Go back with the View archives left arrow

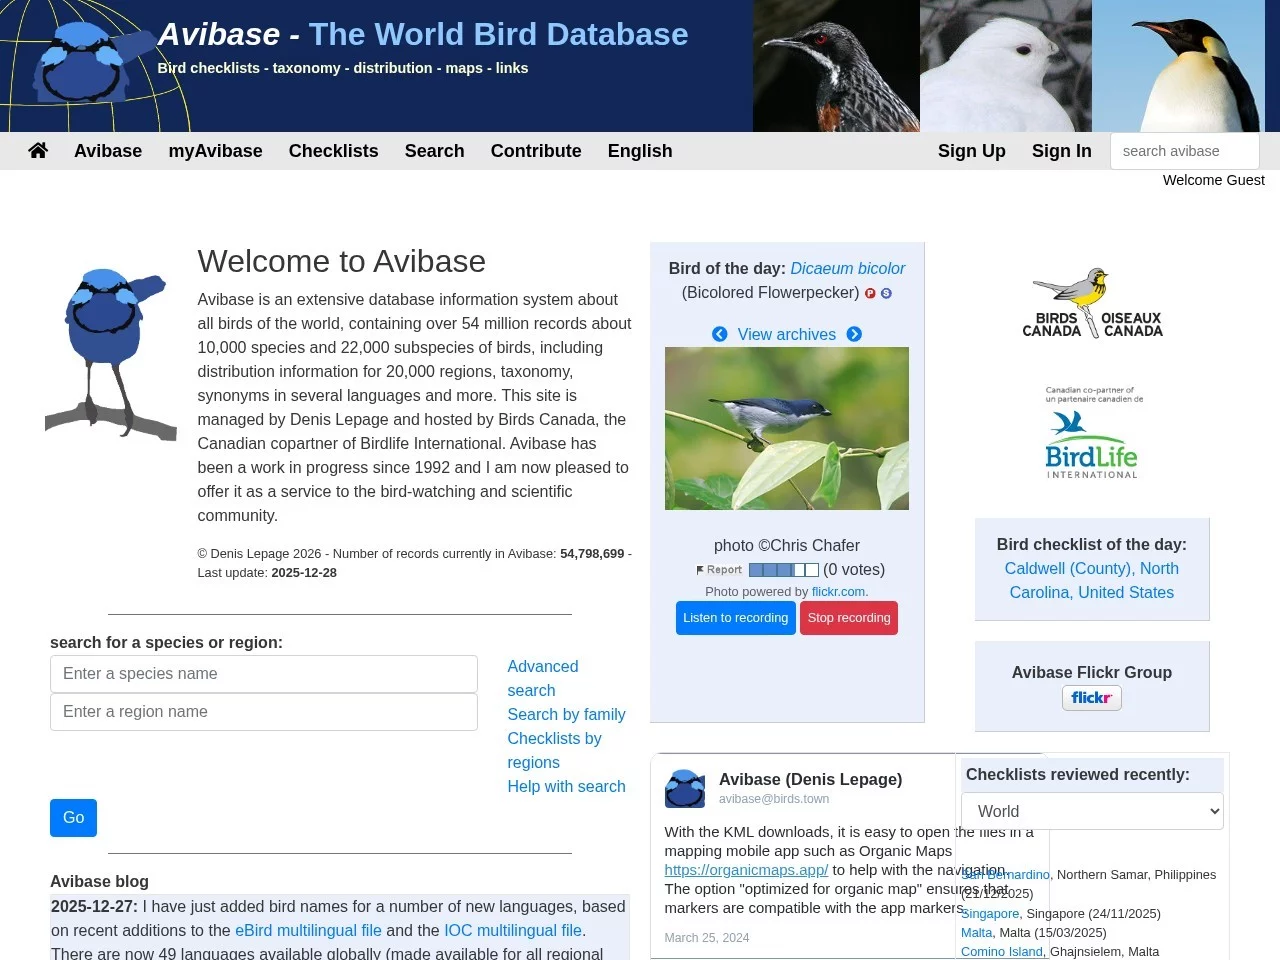(720, 334)
